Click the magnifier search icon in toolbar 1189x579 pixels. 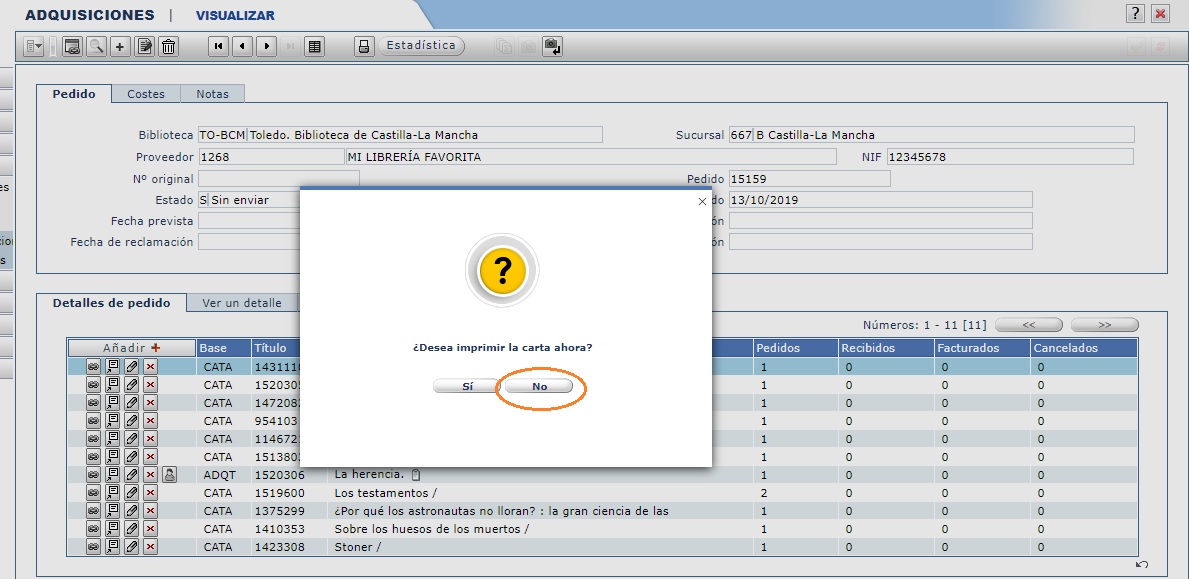click(x=96, y=46)
